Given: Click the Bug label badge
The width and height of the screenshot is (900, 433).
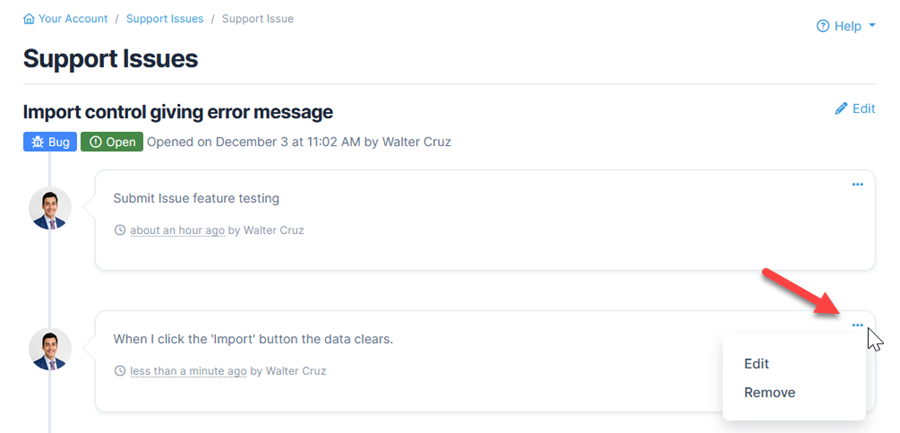Looking at the screenshot, I should pos(49,142).
